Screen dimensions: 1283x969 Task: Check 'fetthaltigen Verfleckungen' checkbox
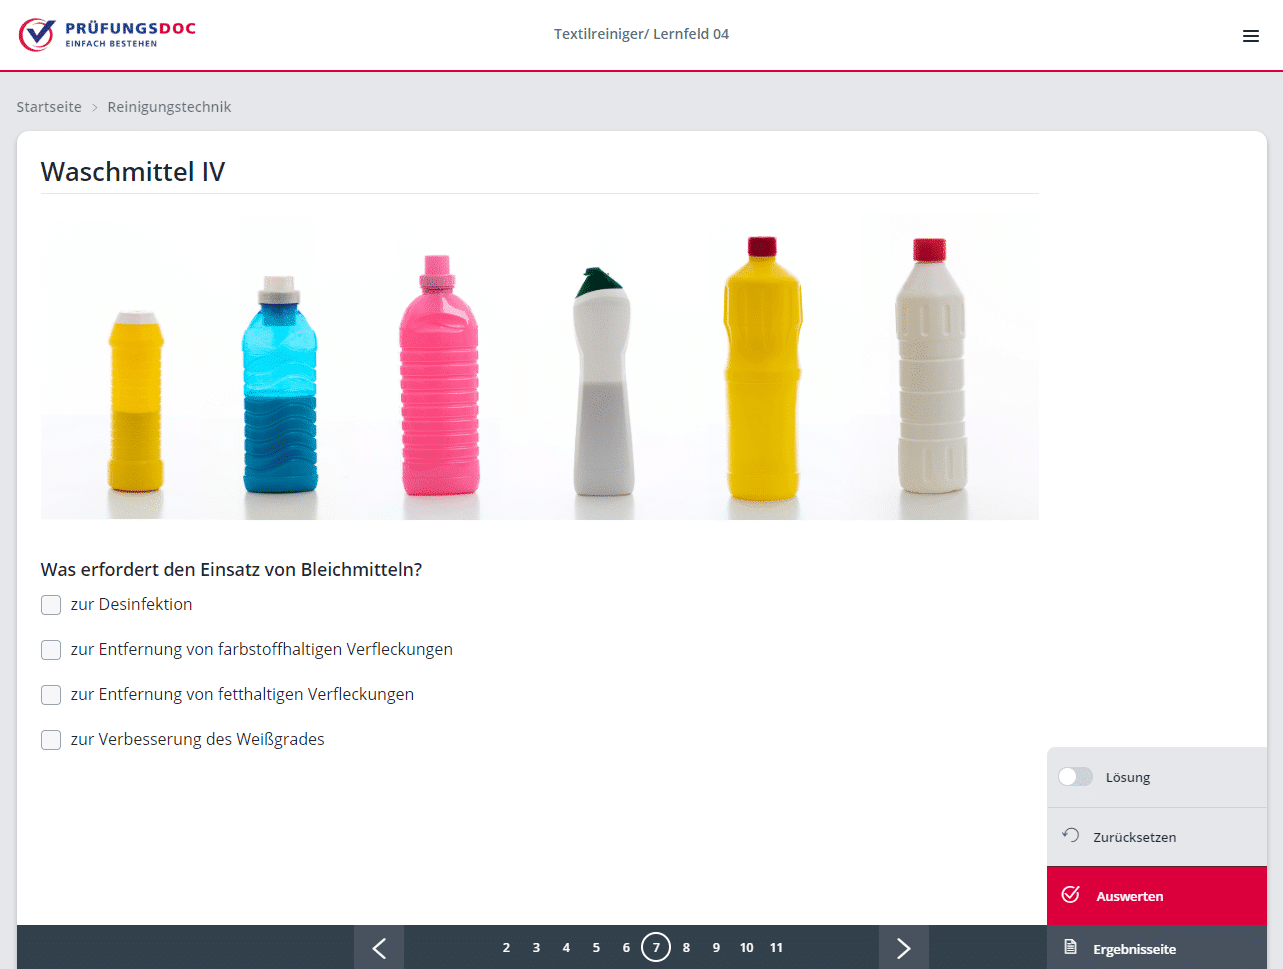51,695
